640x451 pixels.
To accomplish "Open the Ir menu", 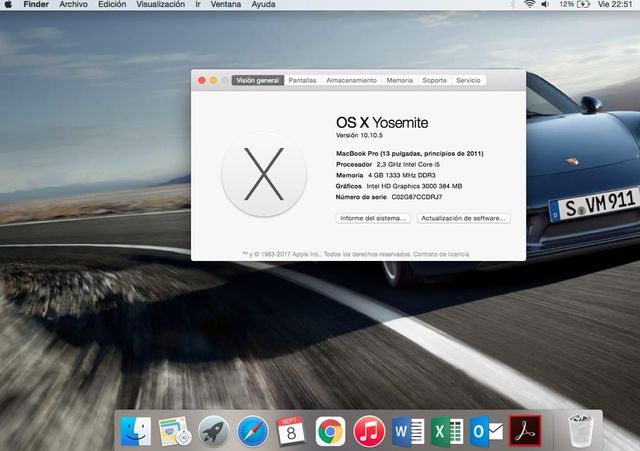I will coord(198,4).
